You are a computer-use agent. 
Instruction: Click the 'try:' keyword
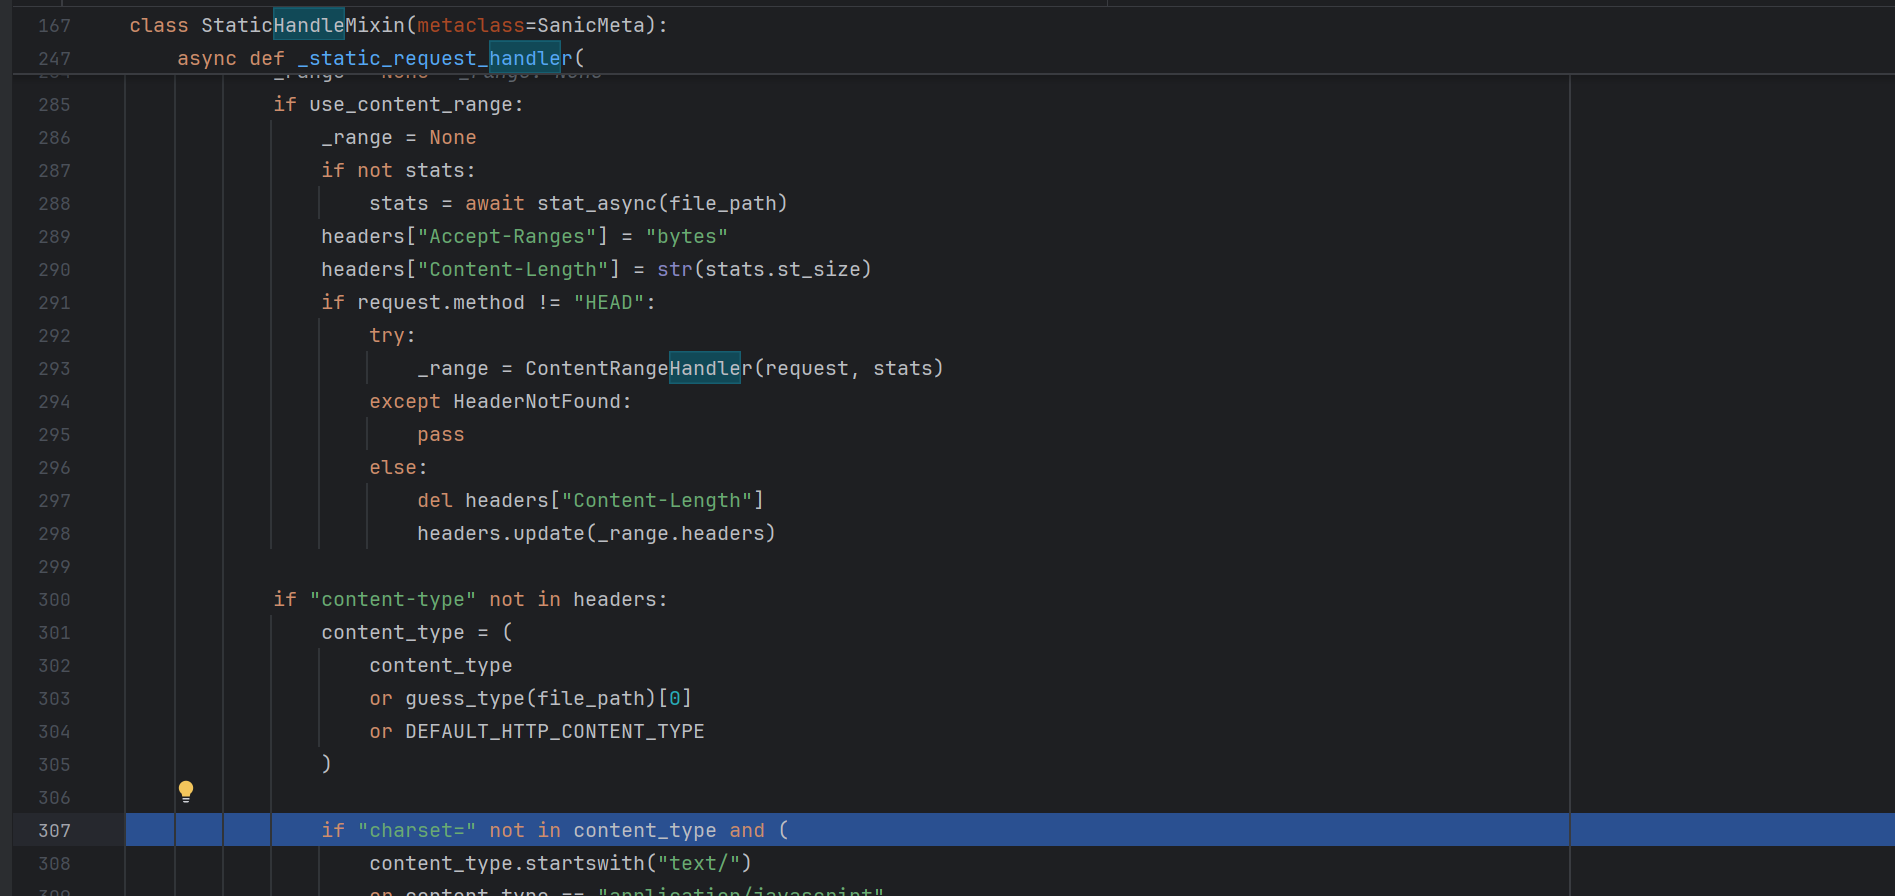[x=392, y=335]
